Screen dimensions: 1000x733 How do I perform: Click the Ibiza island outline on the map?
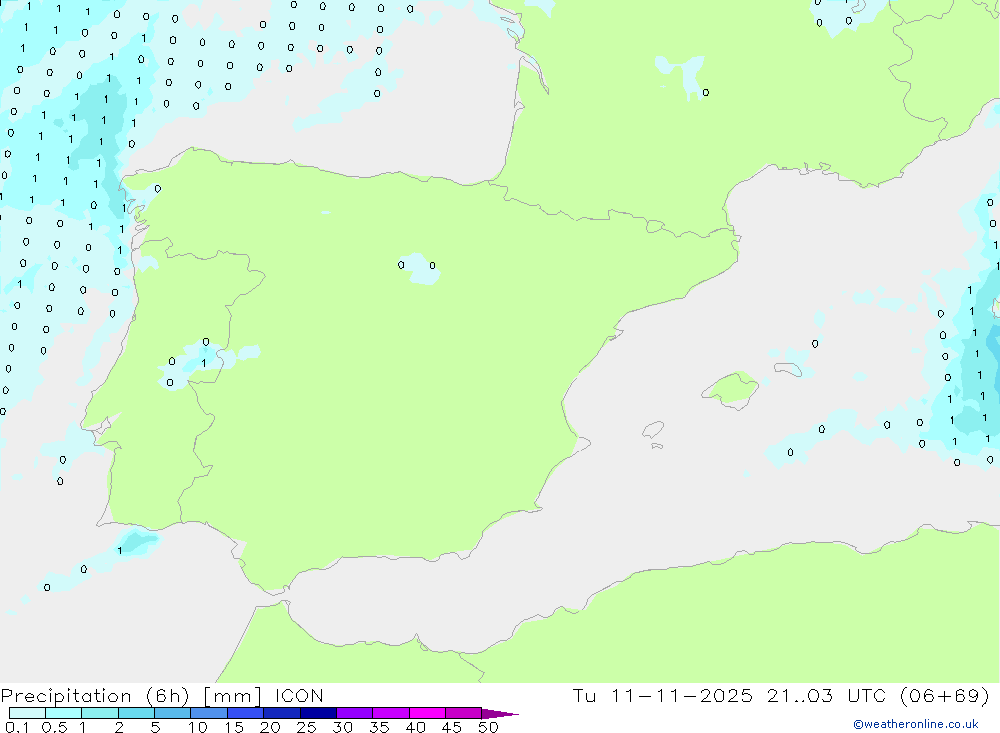pos(653,430)
